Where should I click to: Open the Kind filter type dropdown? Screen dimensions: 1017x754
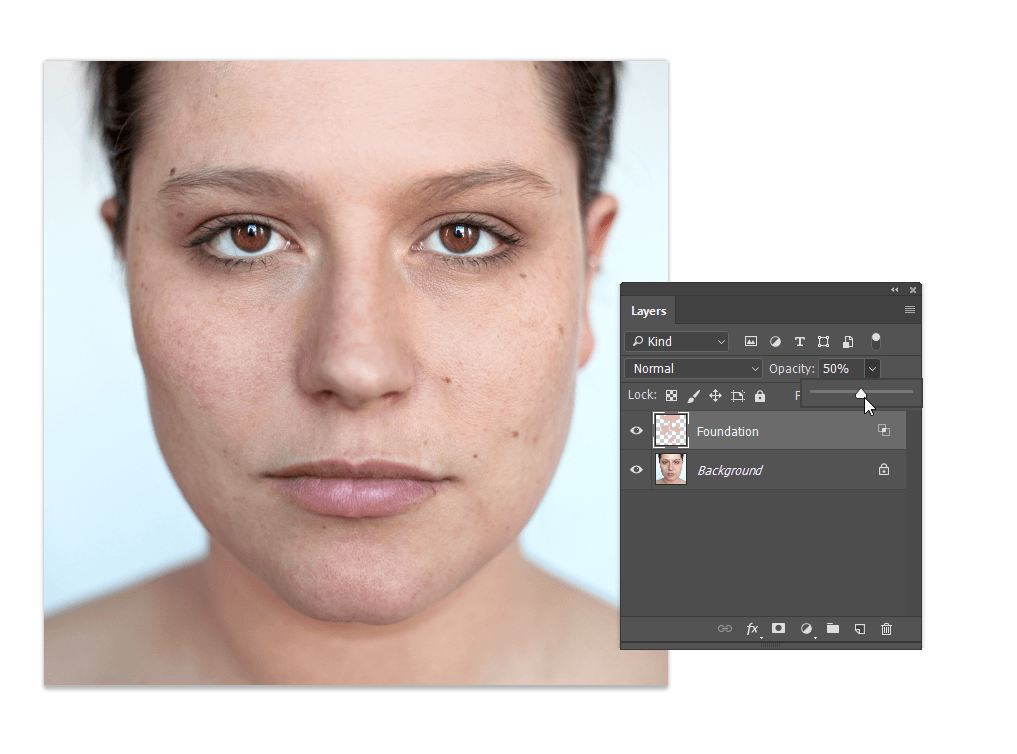coord(677,342)
